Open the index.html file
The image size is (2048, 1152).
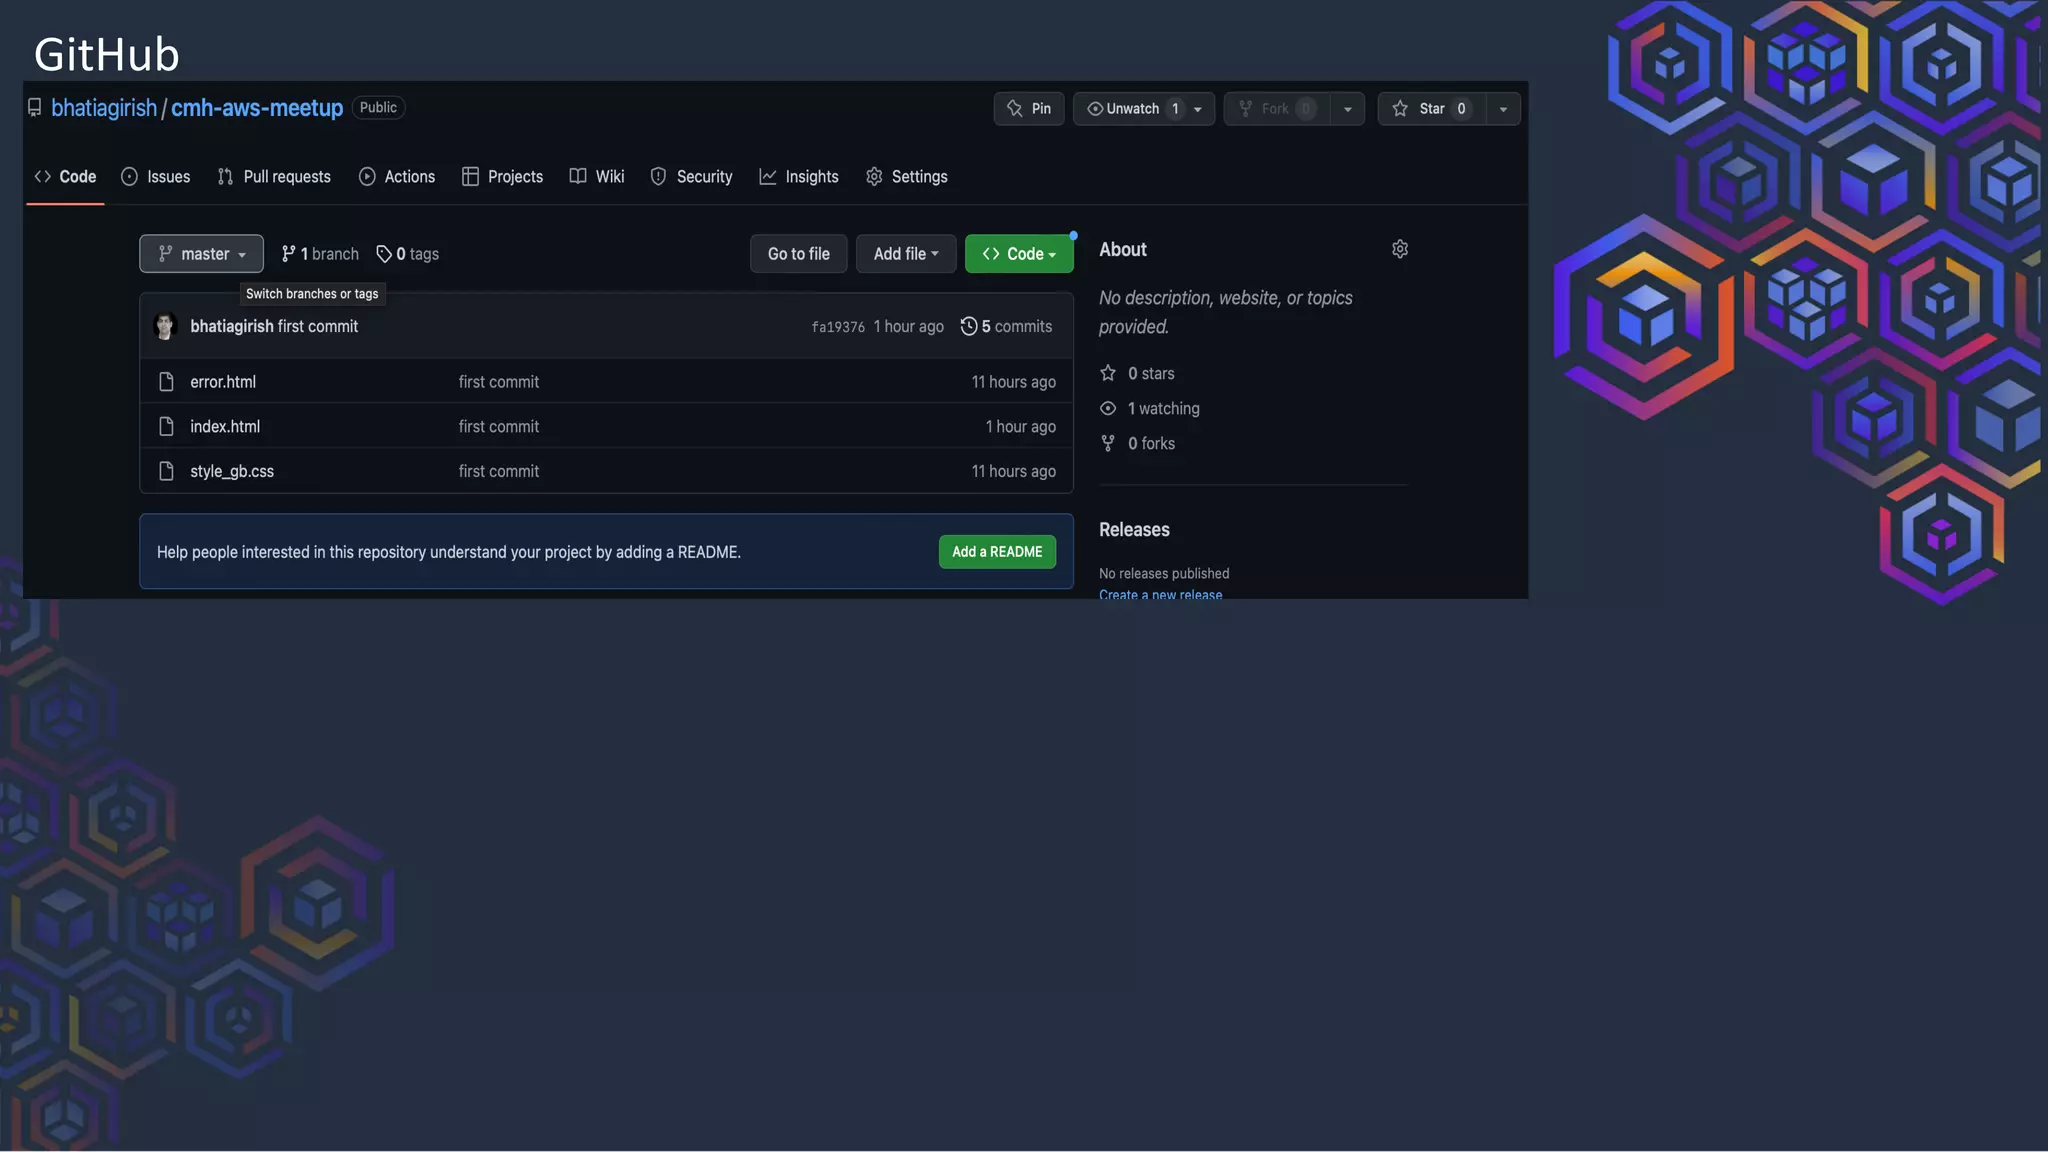(x=225, y=427)
